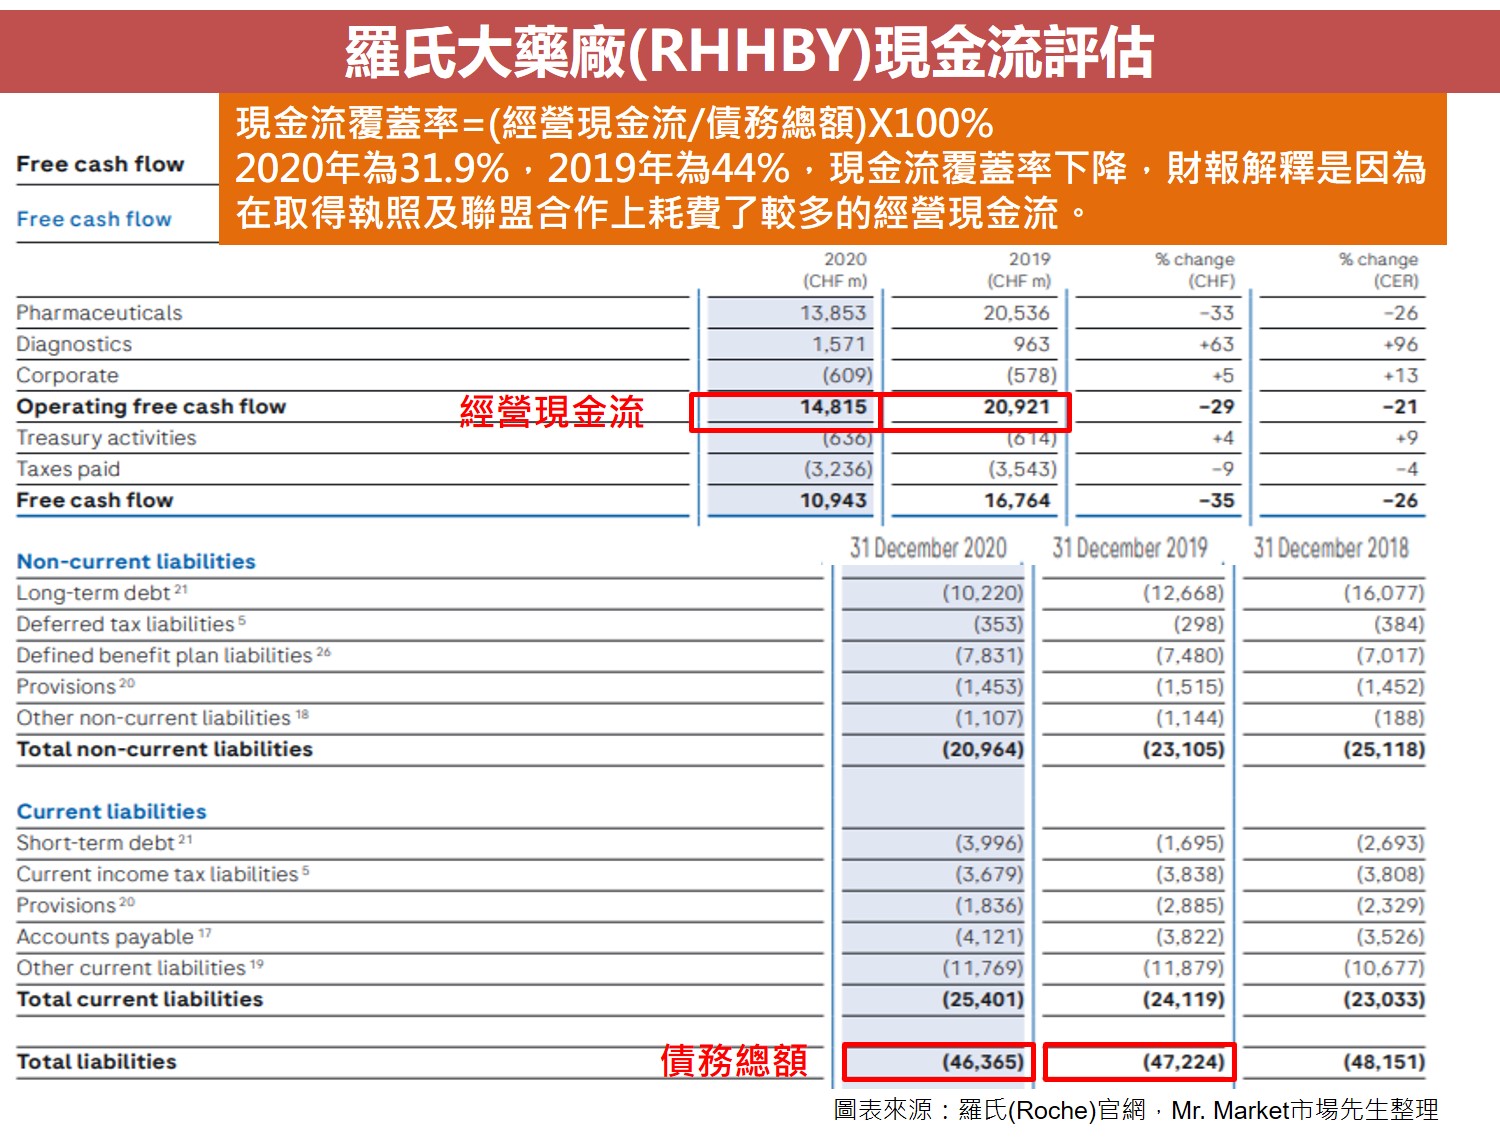Click the '% change (CER)' column header
Image resolution: width=1500 pixels, height=1141 pixels.
point(1379,270)
